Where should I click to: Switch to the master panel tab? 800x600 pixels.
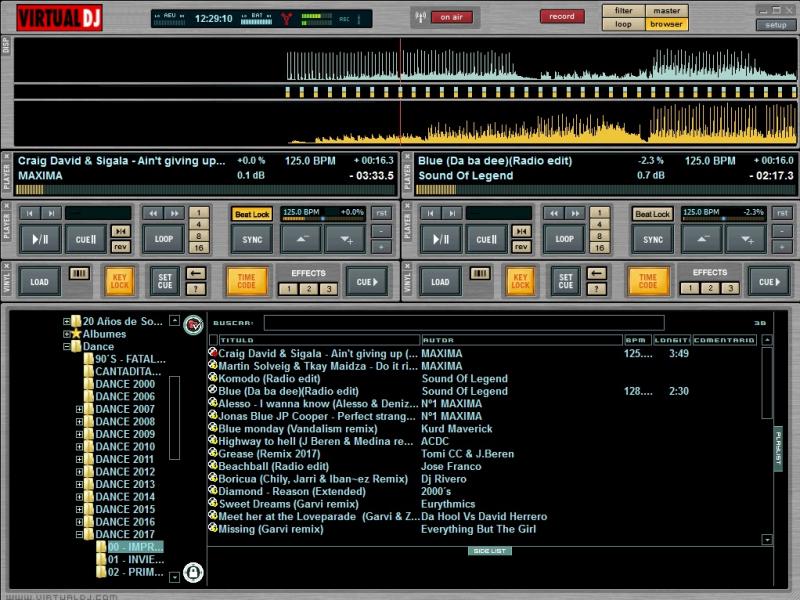pos(667,10)
